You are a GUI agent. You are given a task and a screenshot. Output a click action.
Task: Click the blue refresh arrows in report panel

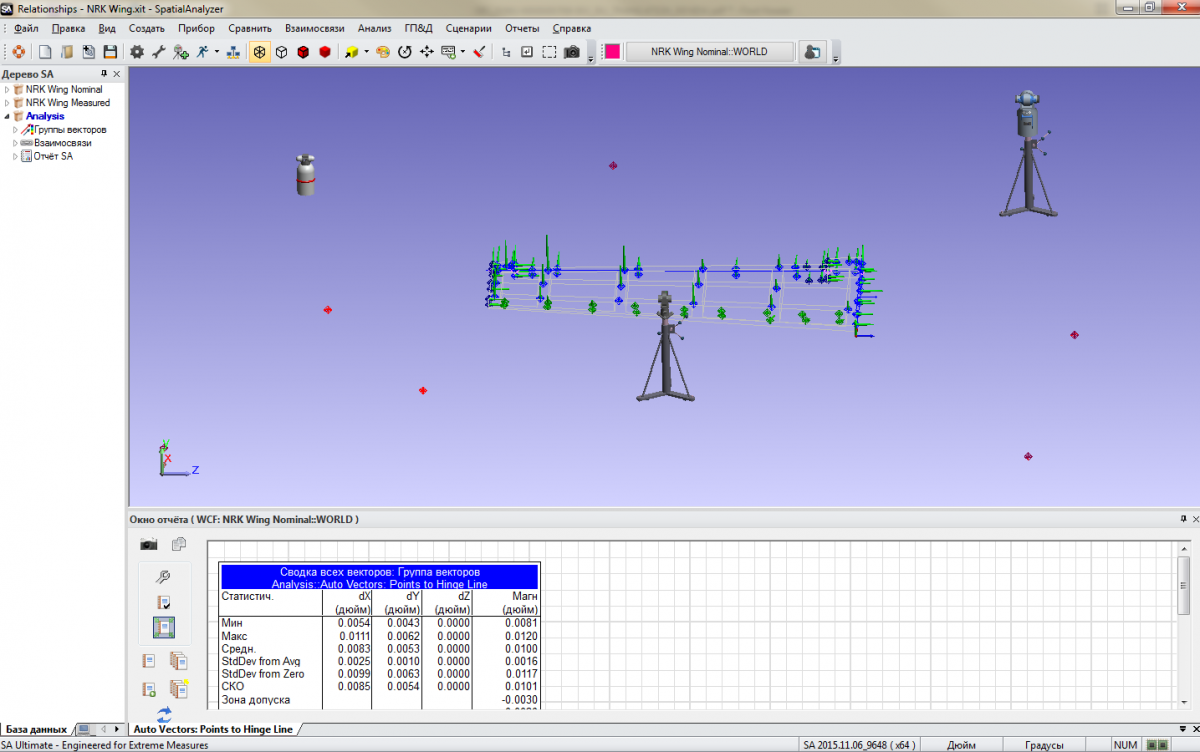click(164, 714)
